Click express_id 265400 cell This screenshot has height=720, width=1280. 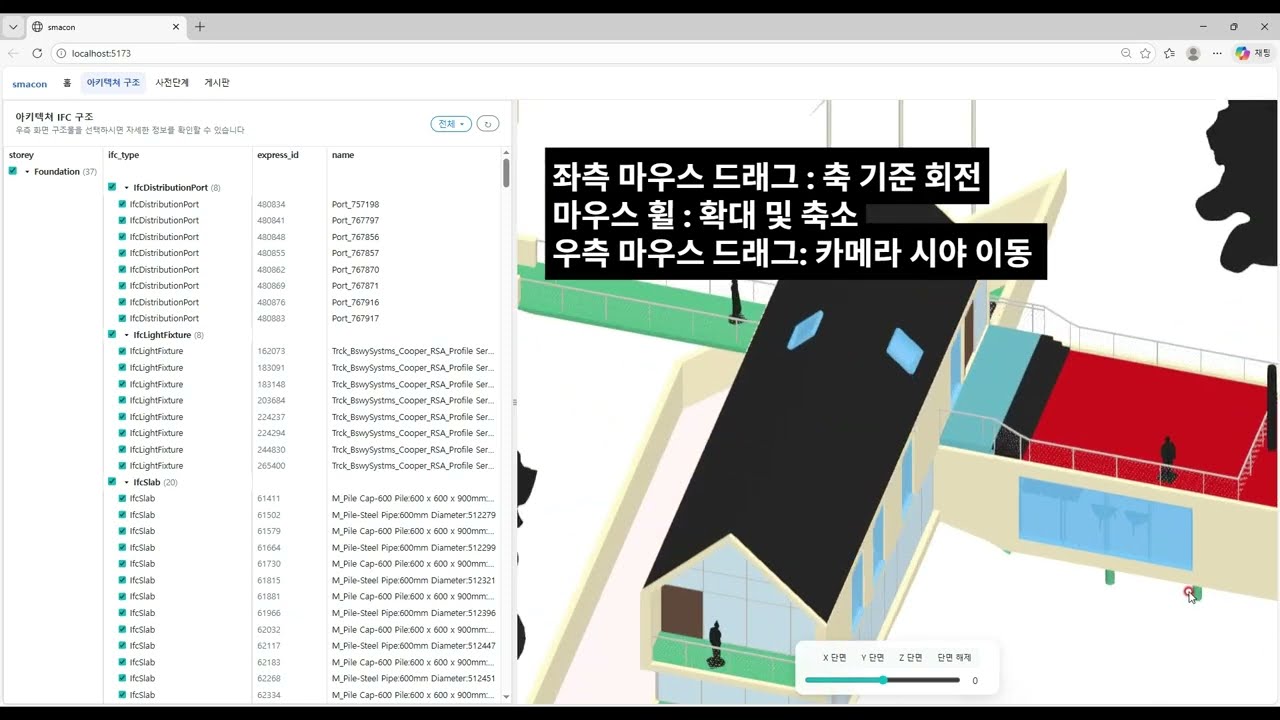(x=271, y=466)
